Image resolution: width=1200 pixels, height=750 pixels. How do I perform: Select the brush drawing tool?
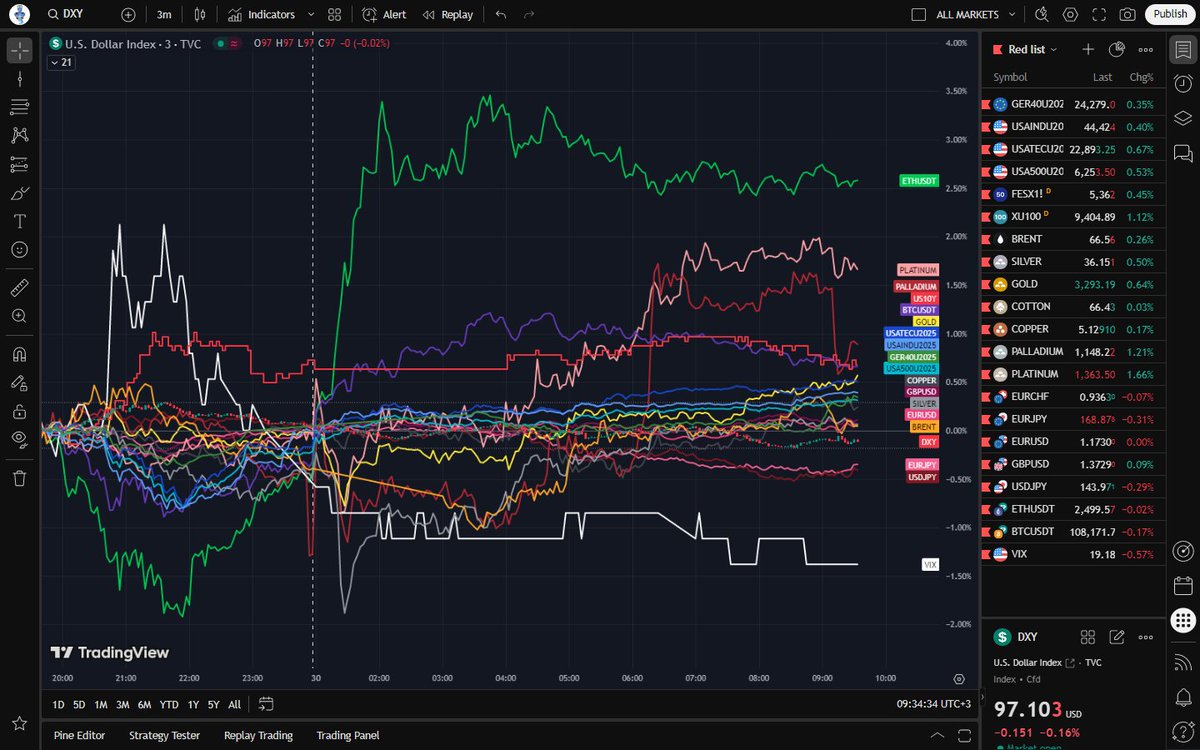click(20, 193)
